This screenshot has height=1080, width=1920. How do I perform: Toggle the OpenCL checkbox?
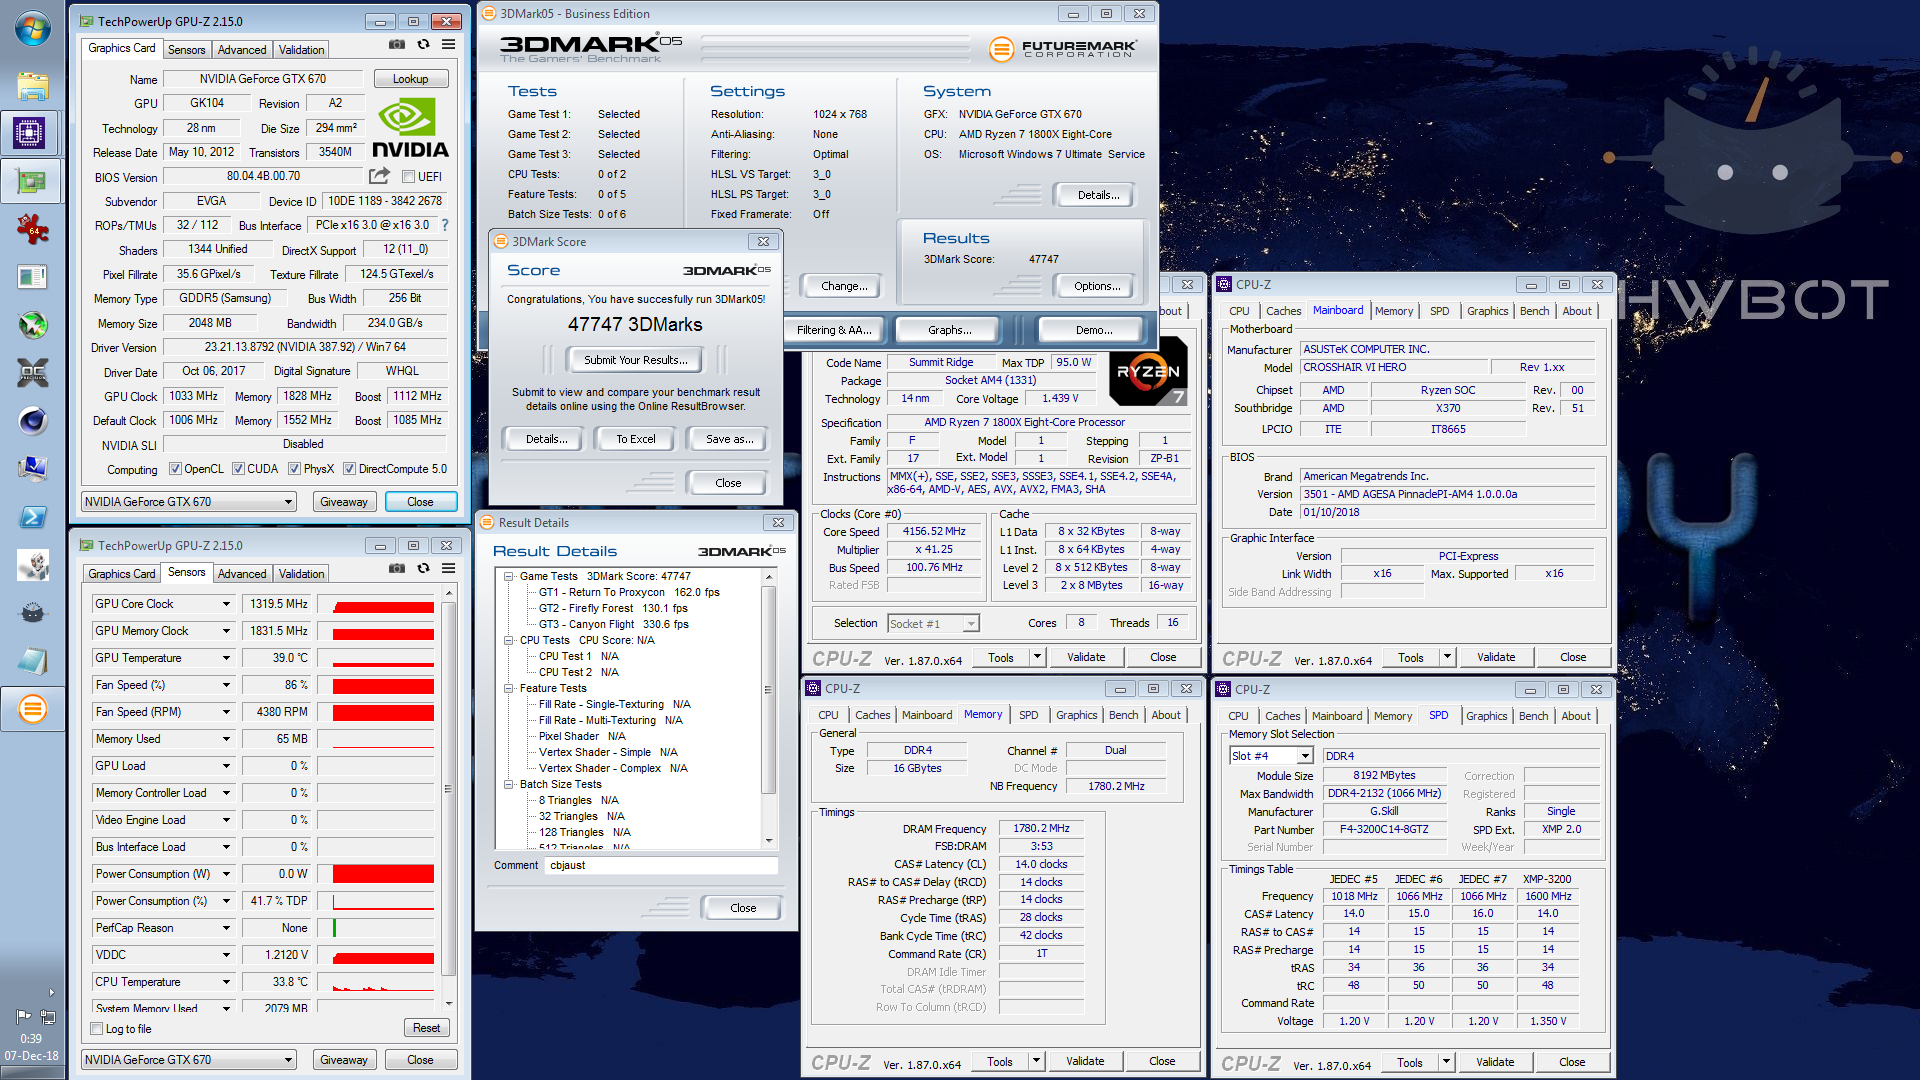(x=175, y=469)
